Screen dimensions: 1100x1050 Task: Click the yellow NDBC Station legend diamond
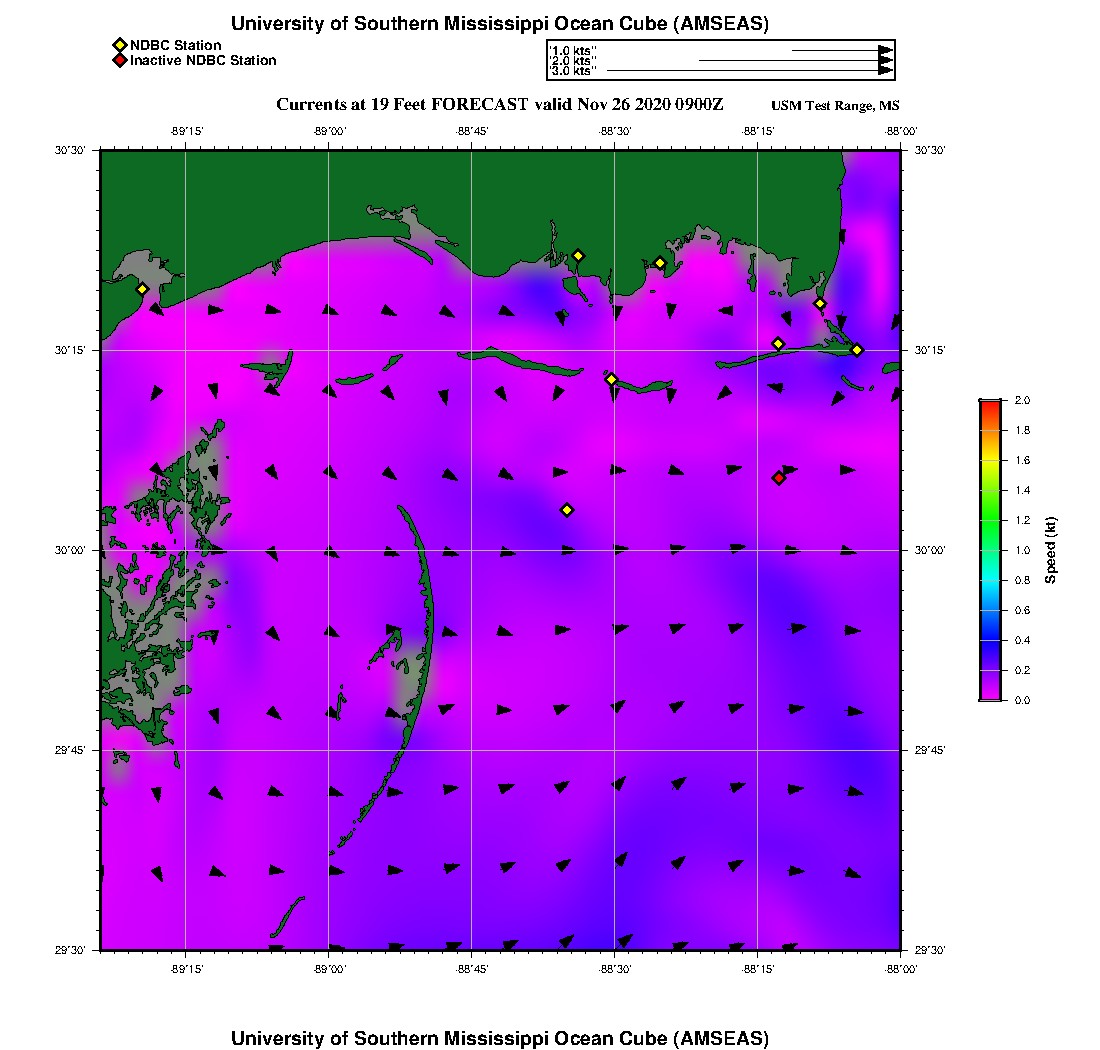click(119, 45)
